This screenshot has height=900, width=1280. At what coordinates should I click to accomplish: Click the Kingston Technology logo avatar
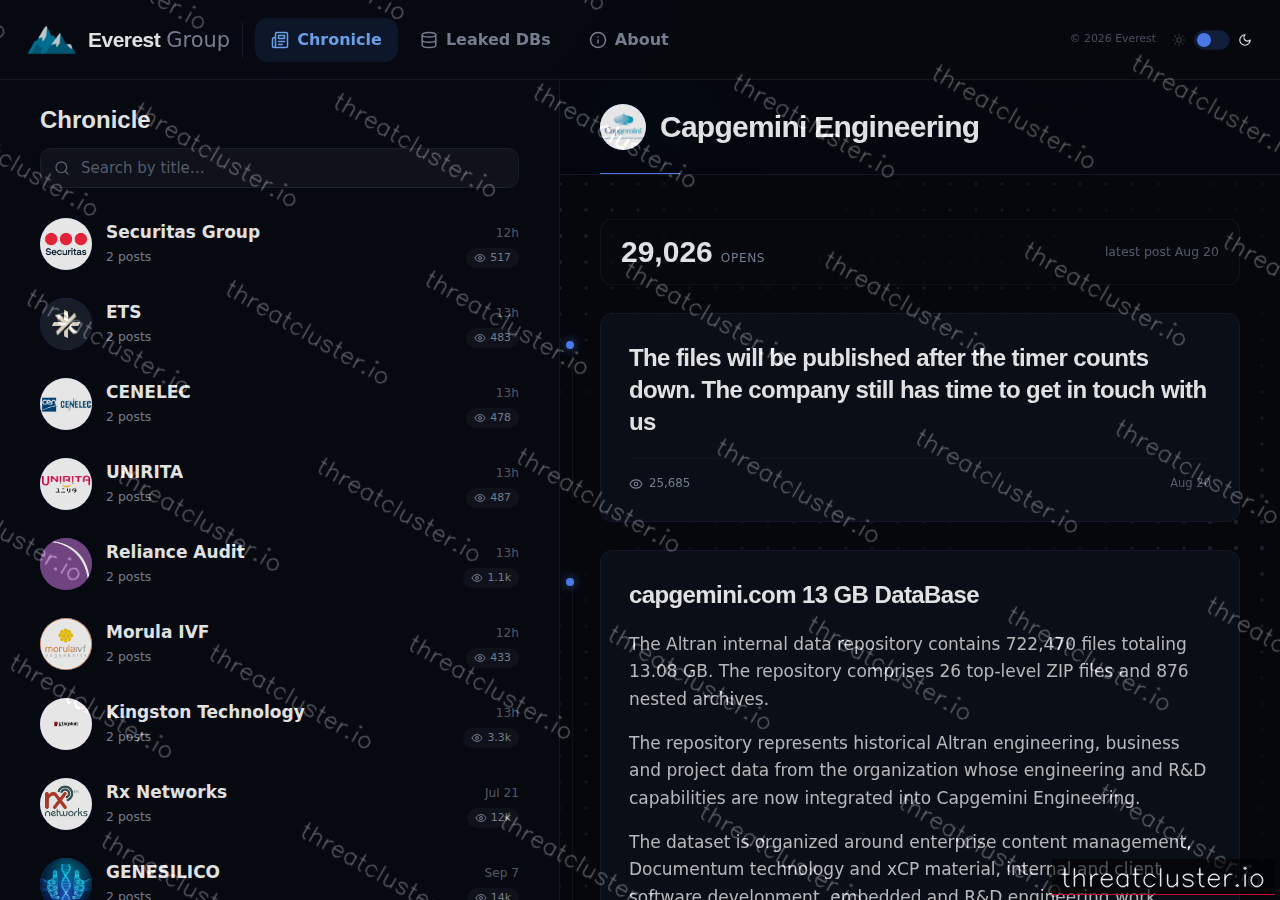[x=66, y=724]
